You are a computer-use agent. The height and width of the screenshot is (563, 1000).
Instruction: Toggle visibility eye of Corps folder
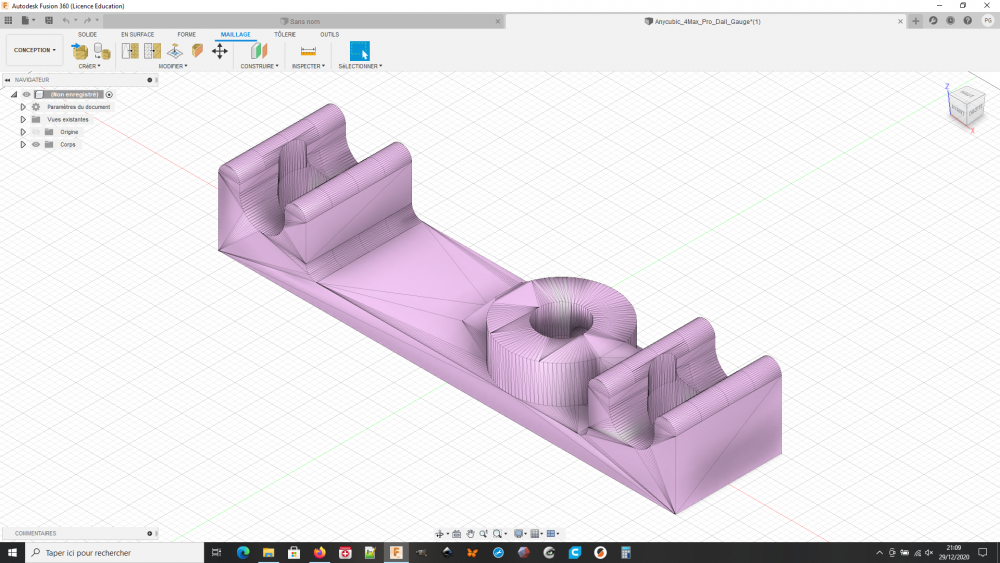(x=36, y=144)
